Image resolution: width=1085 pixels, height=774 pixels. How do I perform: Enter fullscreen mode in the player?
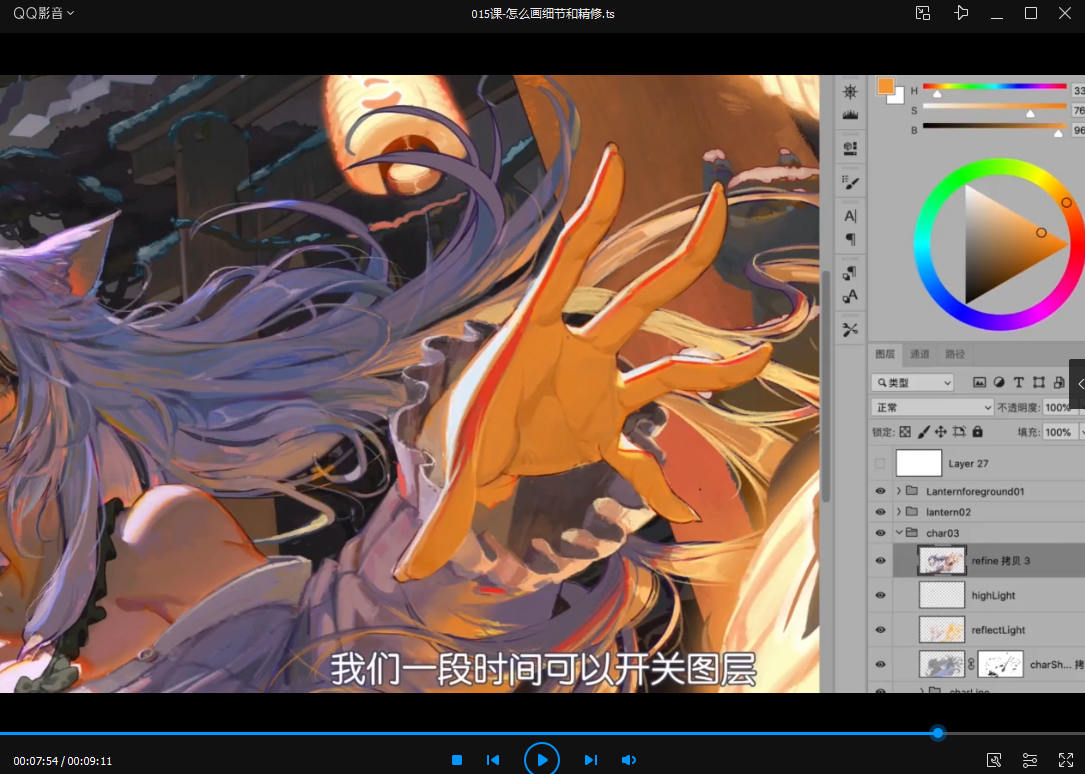(x=1066, y=760)
